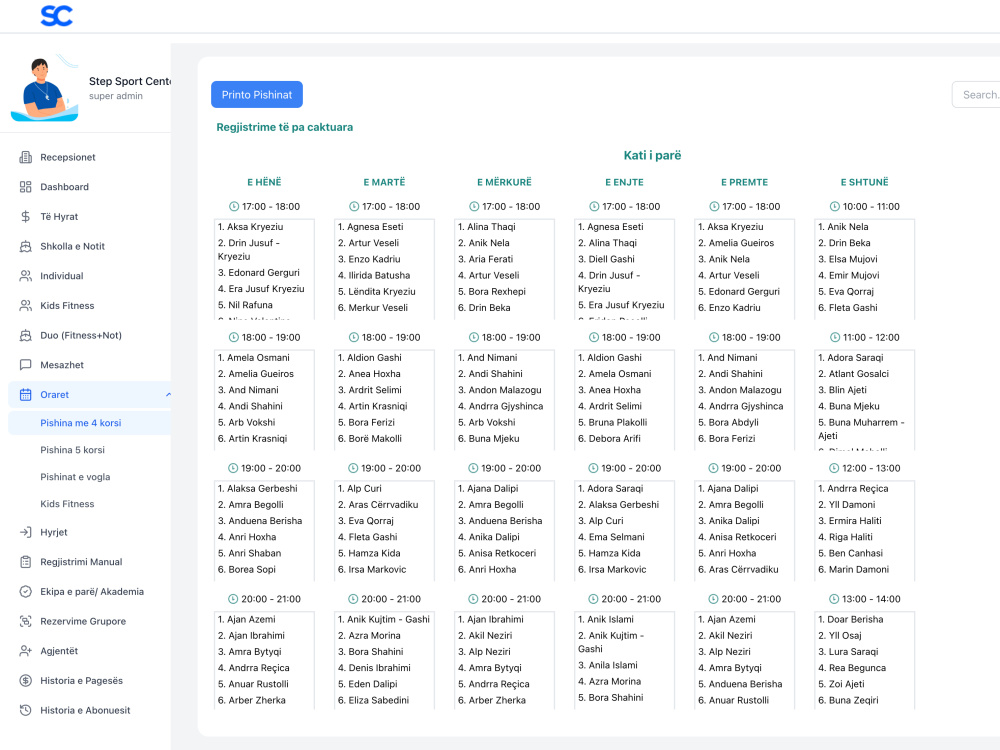Click clock icon for Saturday 13:00 - 14:00
This screenshot has height=750, width=1000.
pos(834,599)
